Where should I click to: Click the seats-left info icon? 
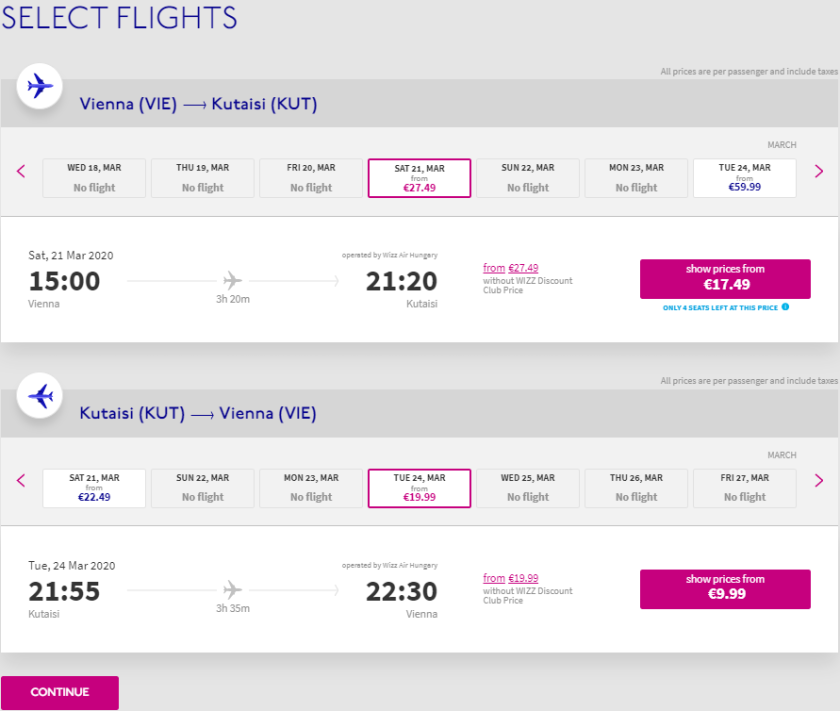785,307
